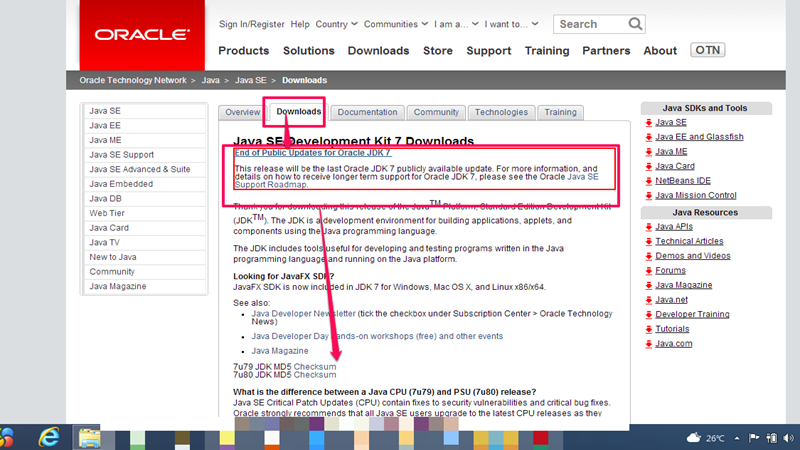Open the Help link
The height and width of the screenshot is (450, 800).
(300, 24)
